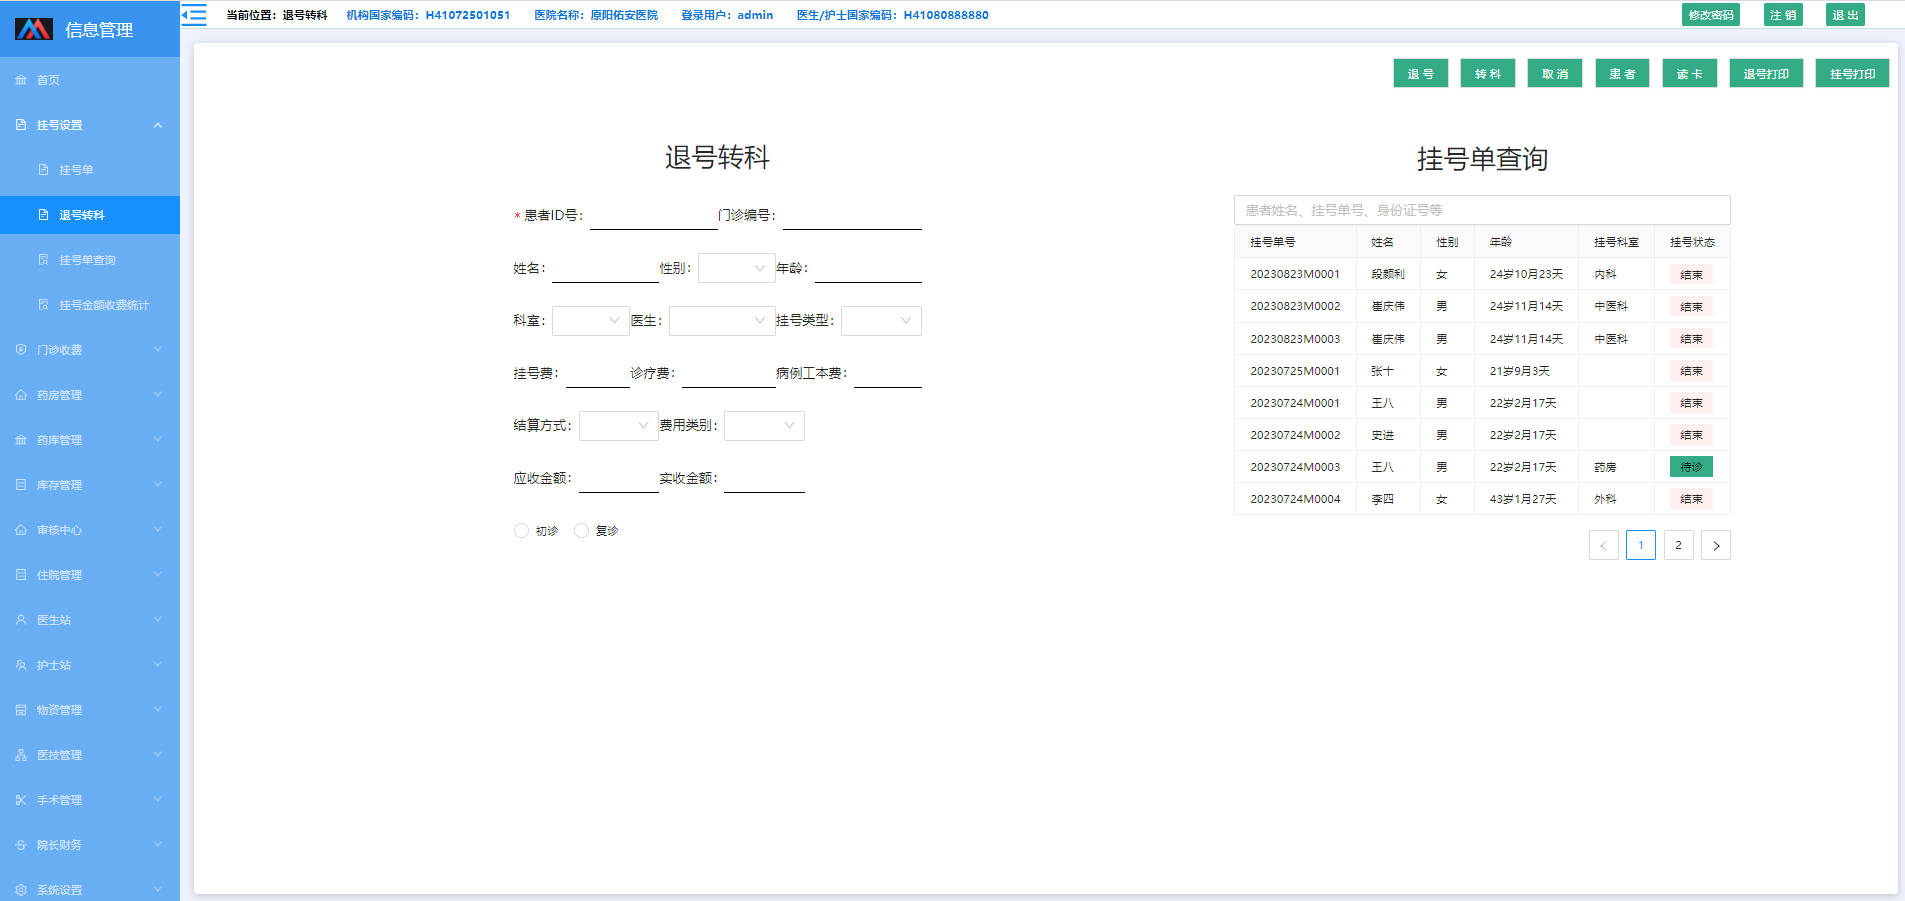Open the 挂号单查询 submenu item

click(90, 260)
